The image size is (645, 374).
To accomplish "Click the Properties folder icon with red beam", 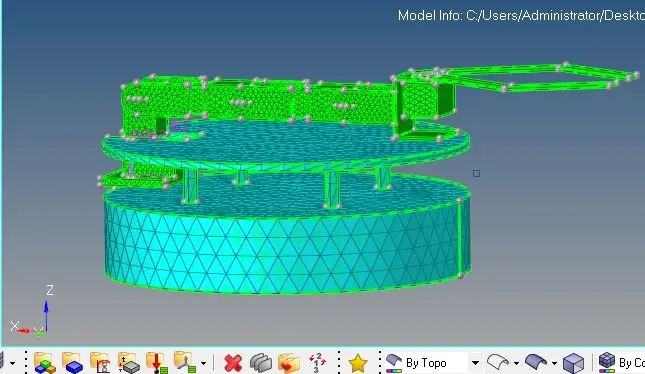I will click(x=100, y=362).
